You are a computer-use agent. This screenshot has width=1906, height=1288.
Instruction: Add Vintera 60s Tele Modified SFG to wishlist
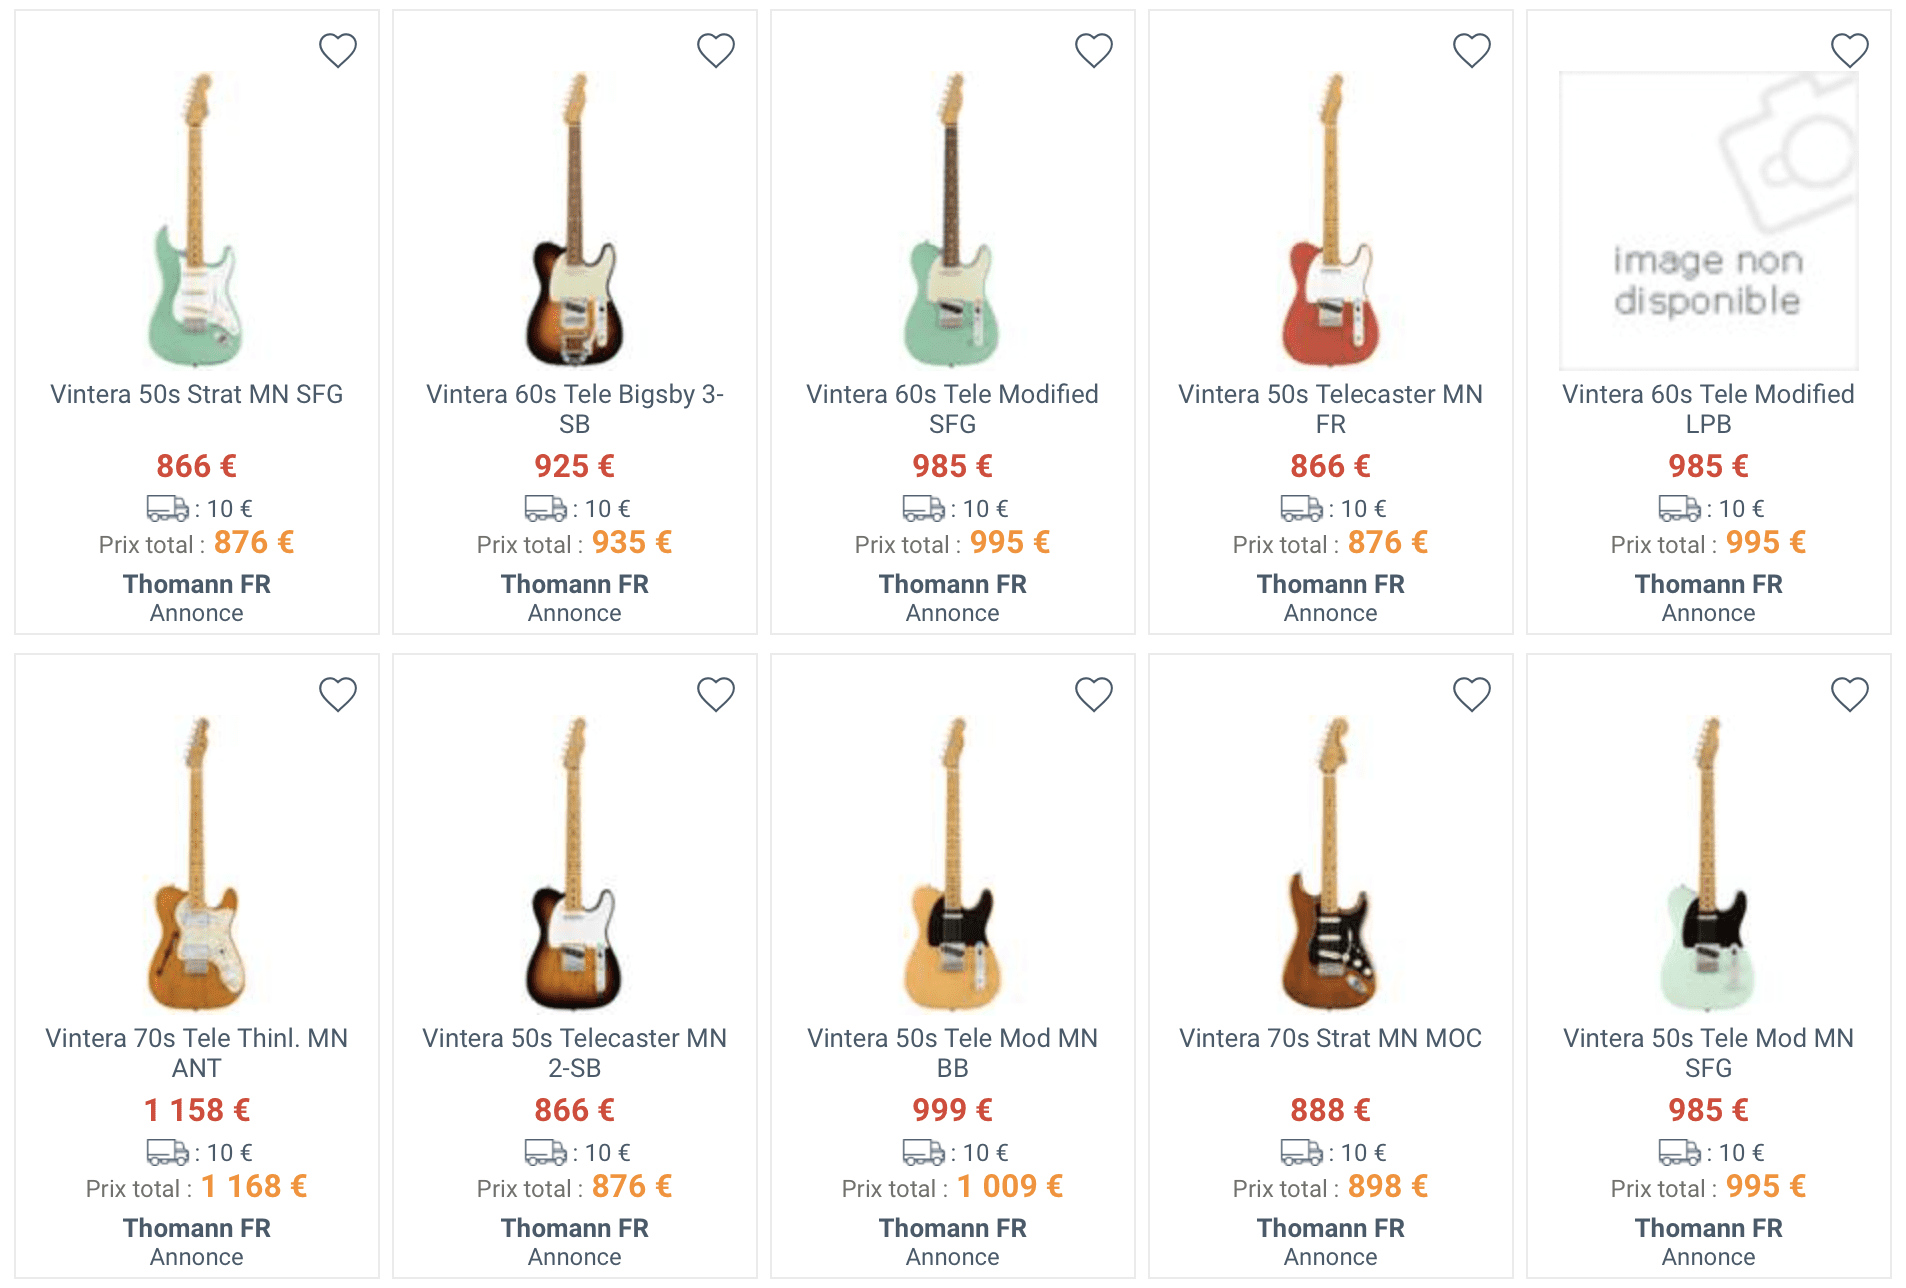tap(1093, 50)
